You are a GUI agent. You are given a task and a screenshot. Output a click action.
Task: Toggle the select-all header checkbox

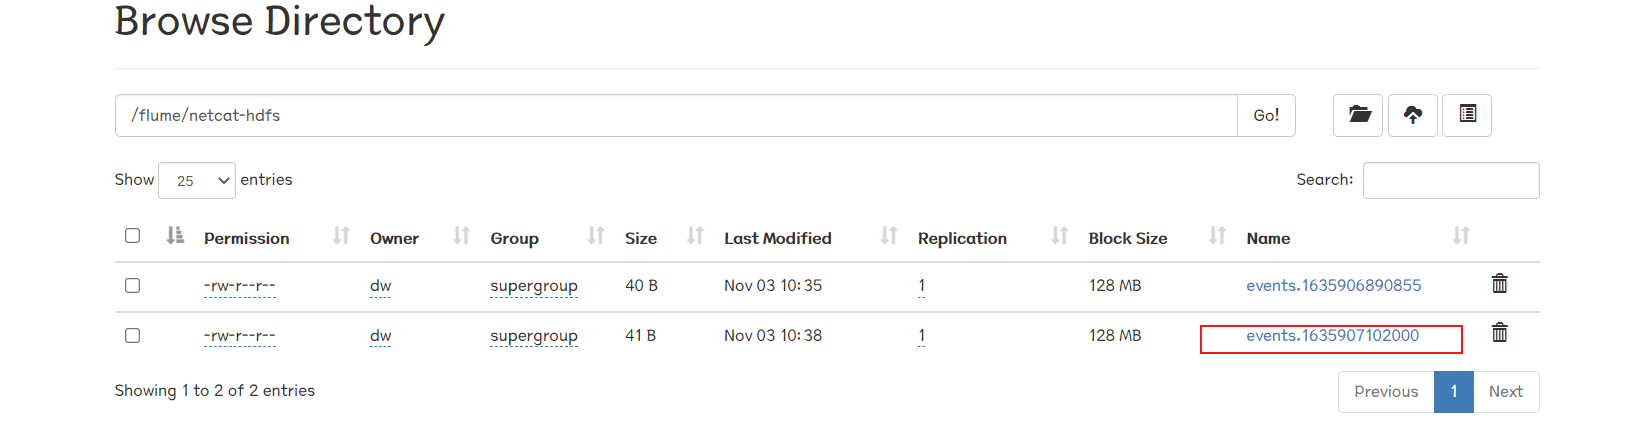click(x=132, y=236)
